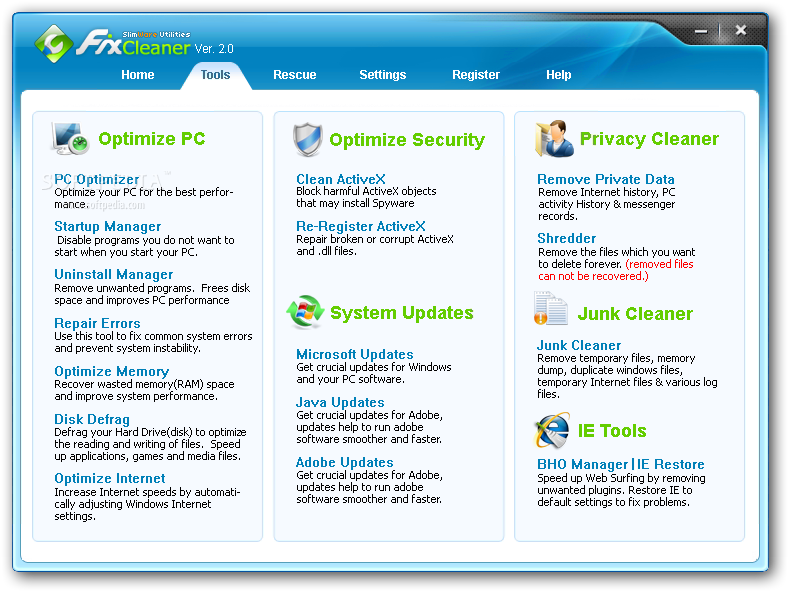
Task: Click the System Updates Windows-logo icon
Action: coord(305,312)
